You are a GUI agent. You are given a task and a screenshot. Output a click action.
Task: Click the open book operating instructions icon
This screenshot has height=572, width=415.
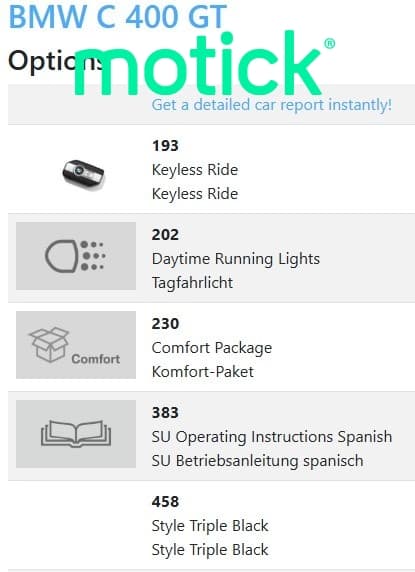[76, 434]
